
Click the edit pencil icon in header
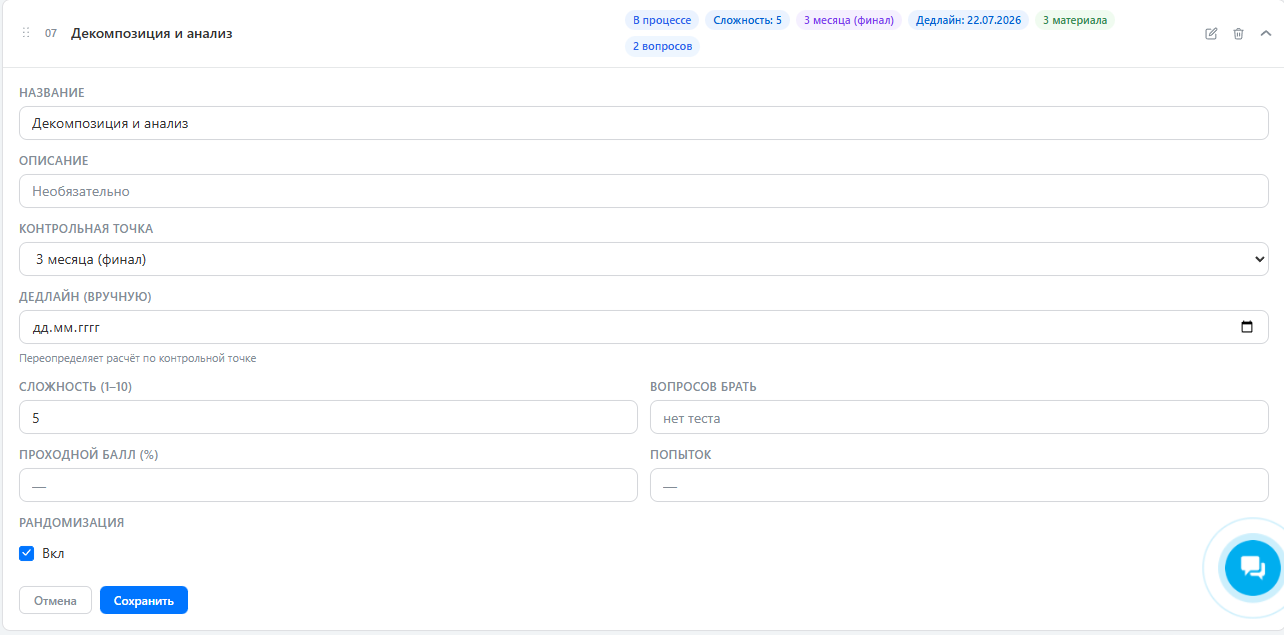point(1211,34)
